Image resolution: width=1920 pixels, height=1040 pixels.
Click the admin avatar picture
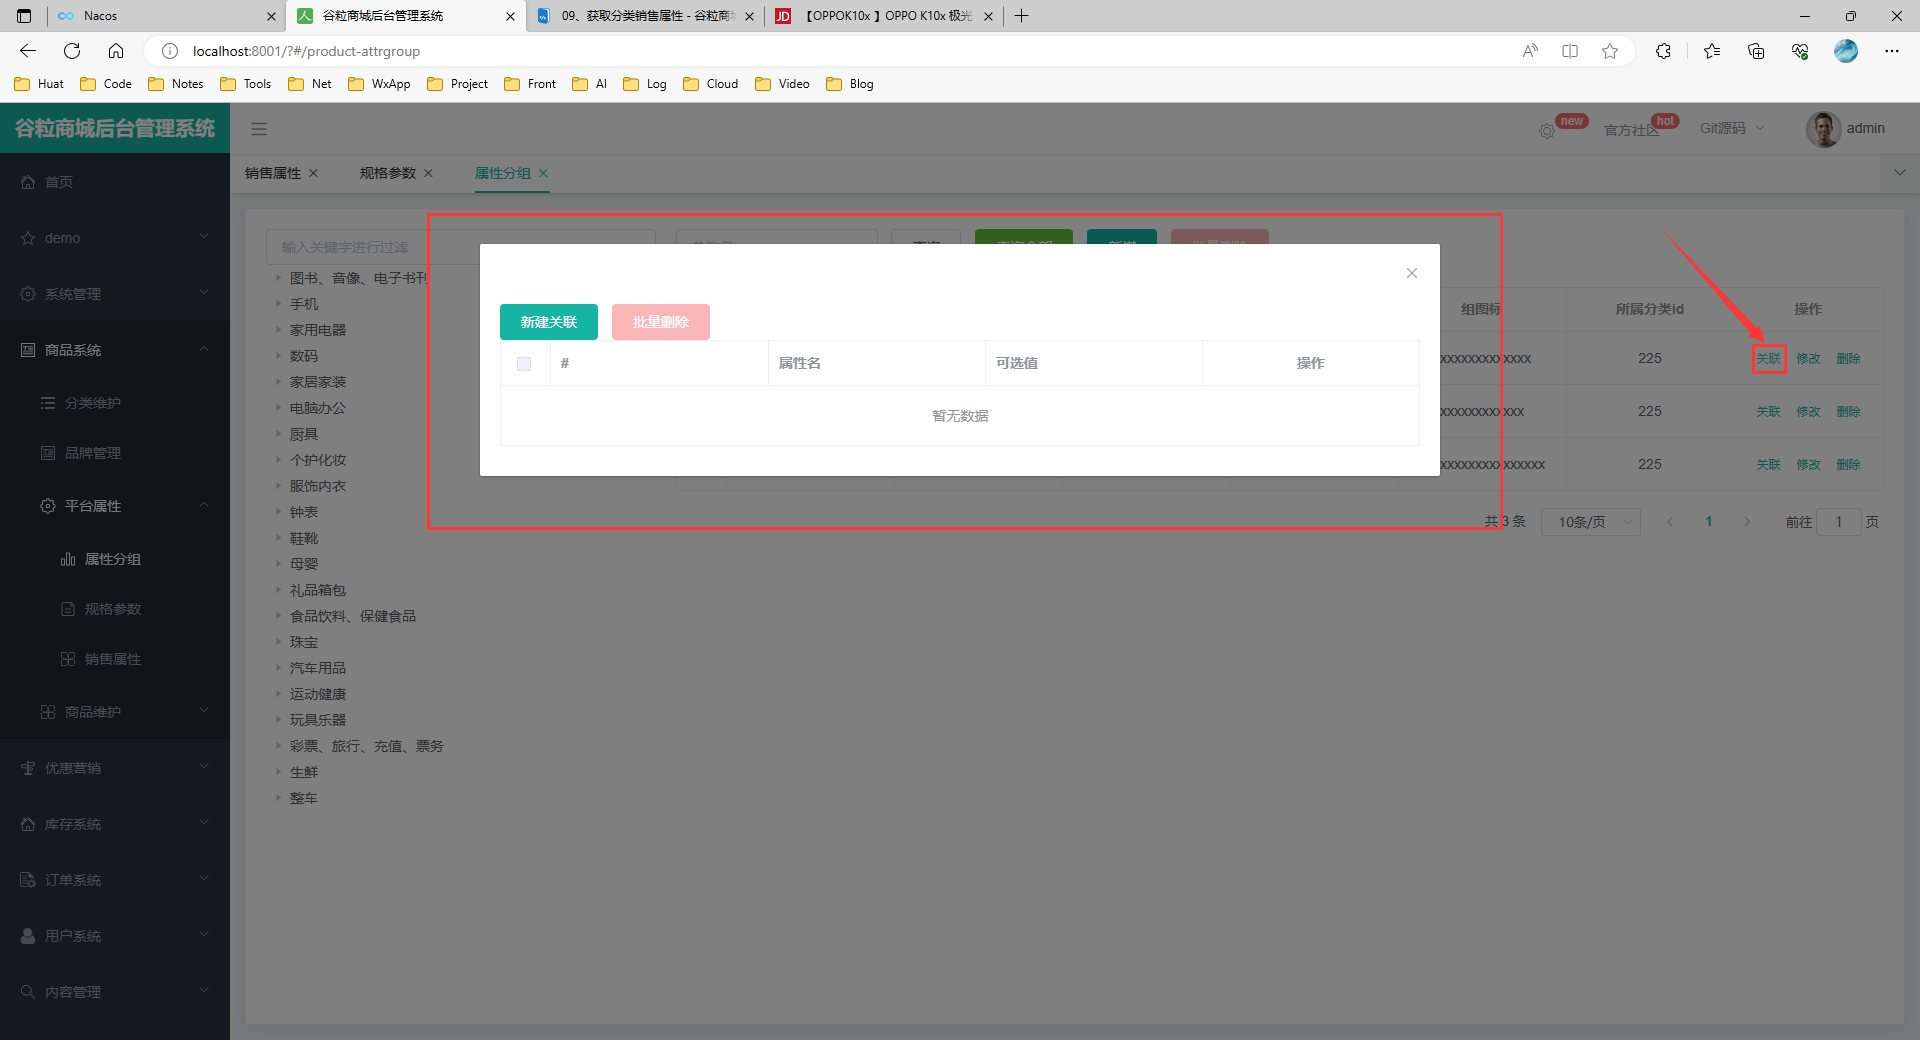[x=1823, y=129]
